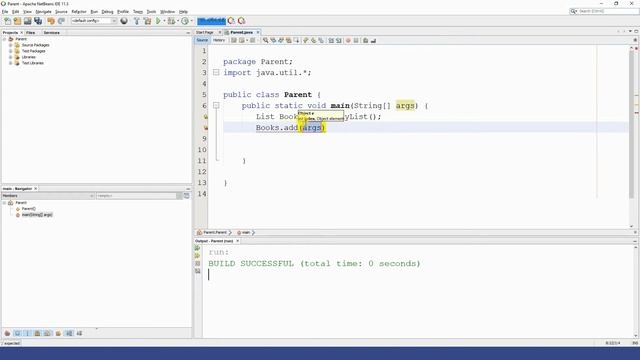Click the Re-run icon in Output panel

[198, 248]
